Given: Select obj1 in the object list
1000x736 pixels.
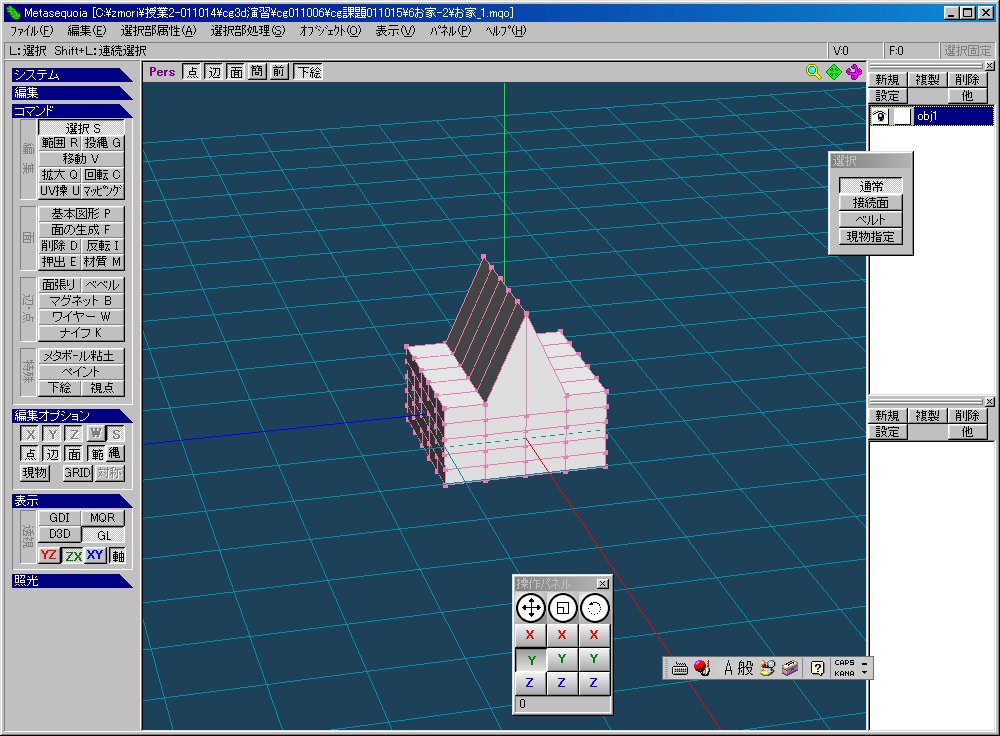Looking at the screenshot, I should 953,116.
